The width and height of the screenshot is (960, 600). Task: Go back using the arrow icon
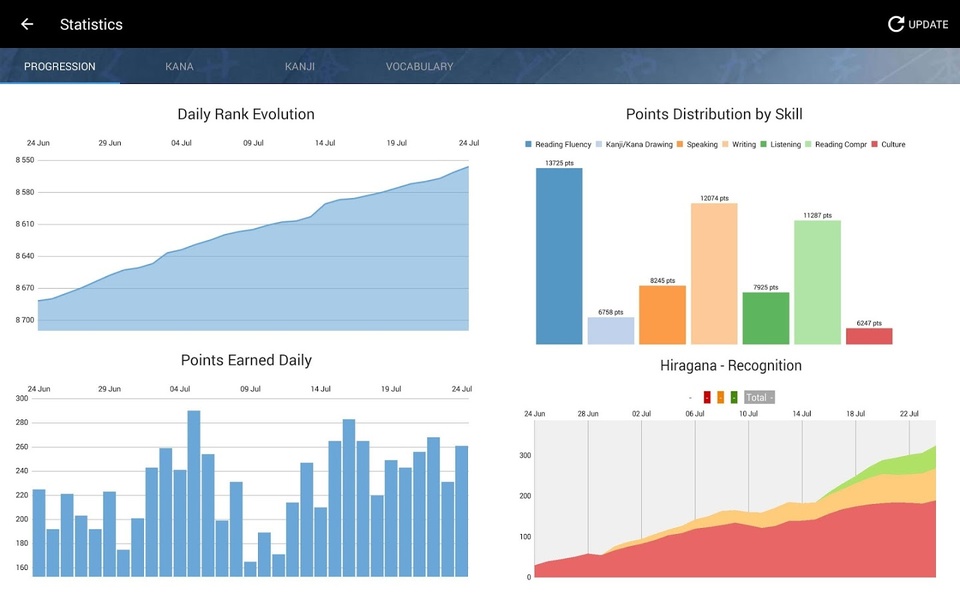[27, 24]
